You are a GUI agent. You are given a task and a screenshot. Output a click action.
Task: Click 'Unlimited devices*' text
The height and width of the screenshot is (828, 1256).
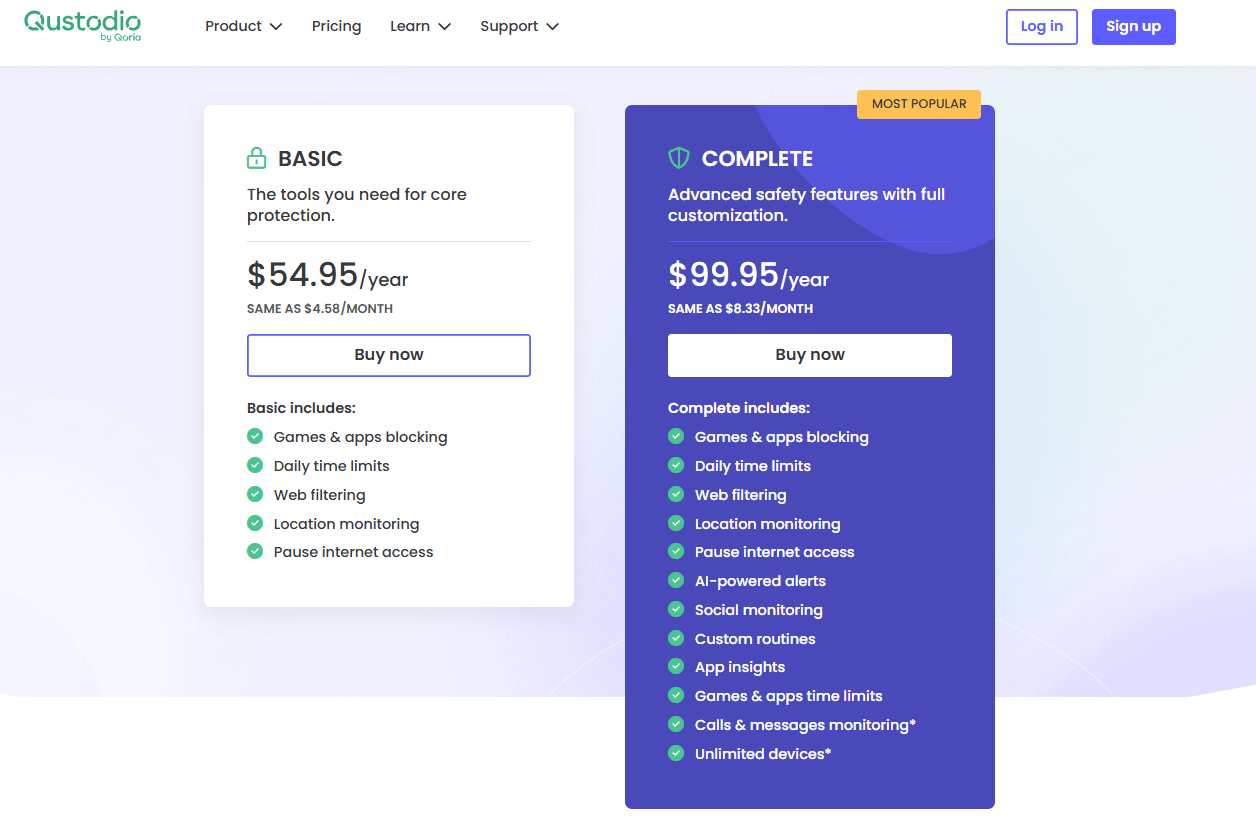(763, 754)
